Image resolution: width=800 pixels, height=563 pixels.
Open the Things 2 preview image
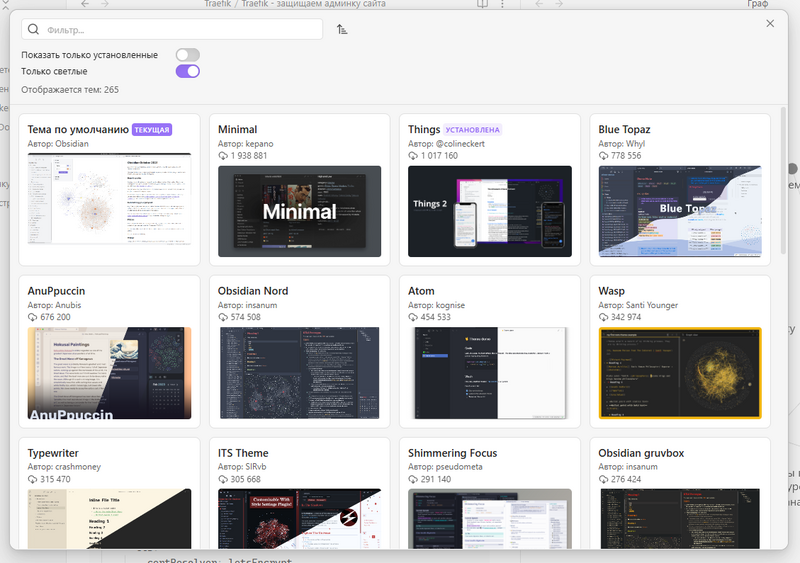(490, 211)
